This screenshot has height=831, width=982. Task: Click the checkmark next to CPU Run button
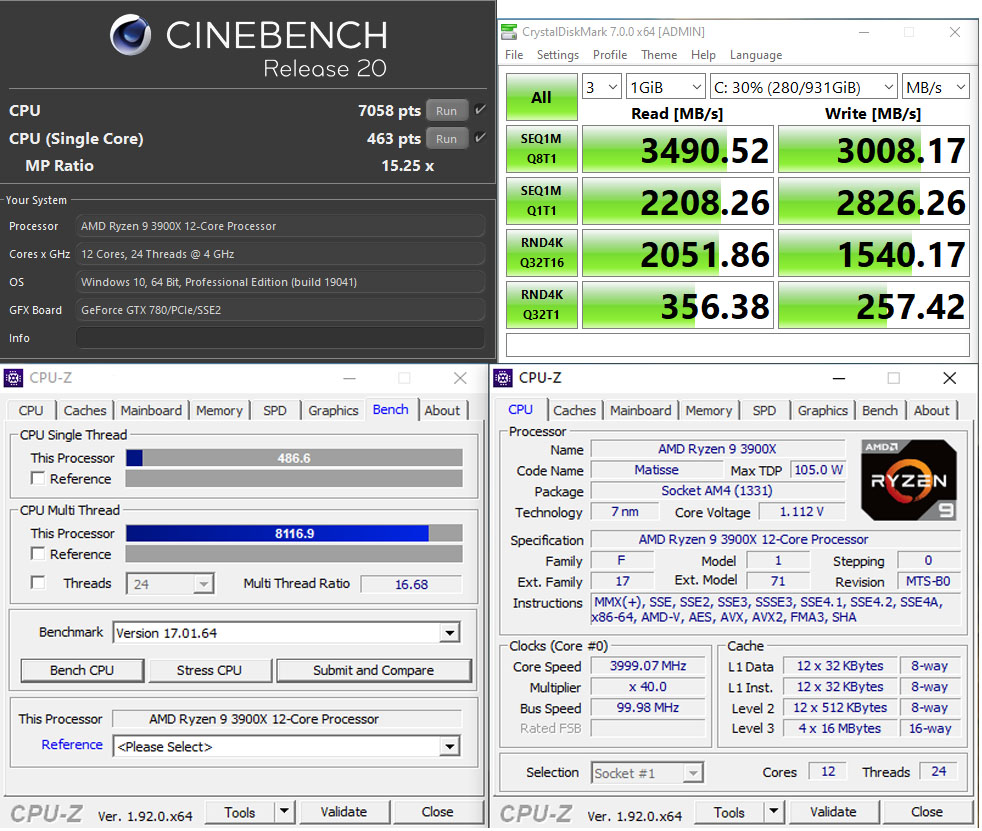coord(481,110)
